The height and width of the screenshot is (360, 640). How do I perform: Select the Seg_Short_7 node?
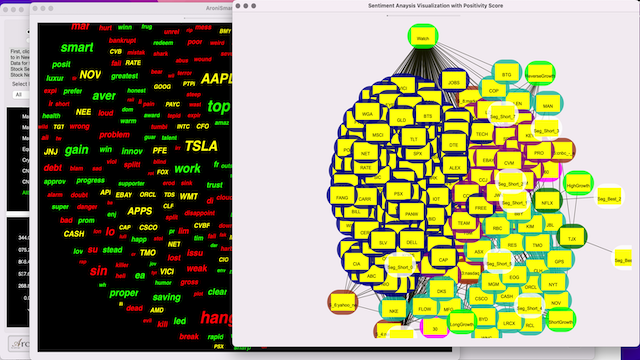(502, 115)
